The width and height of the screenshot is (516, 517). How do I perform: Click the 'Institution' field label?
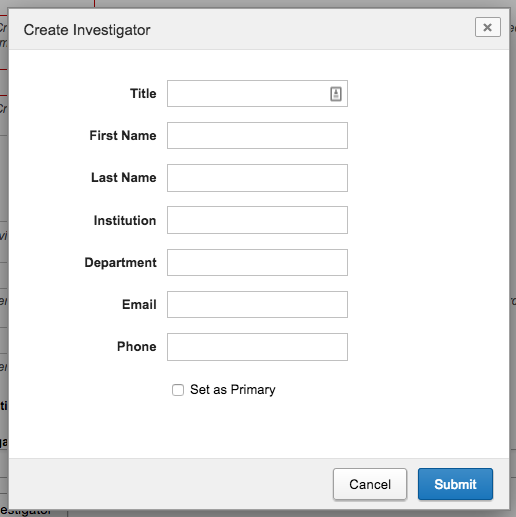point(125,220)
